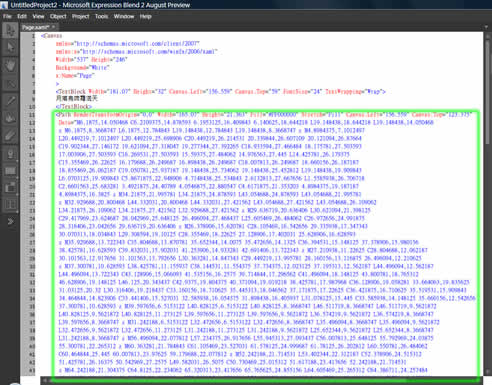Open the Object menu
492x385 pixels.
[58, 16]
